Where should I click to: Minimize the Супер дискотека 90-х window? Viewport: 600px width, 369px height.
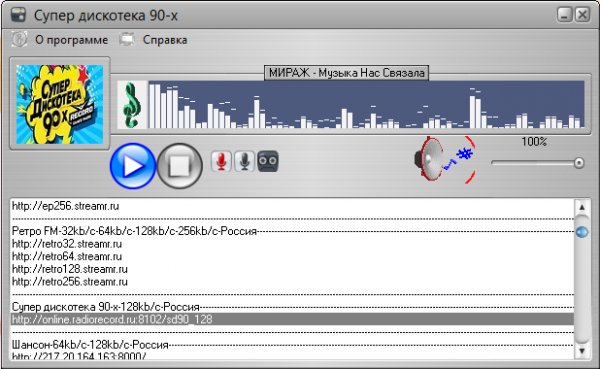[564, 15]
